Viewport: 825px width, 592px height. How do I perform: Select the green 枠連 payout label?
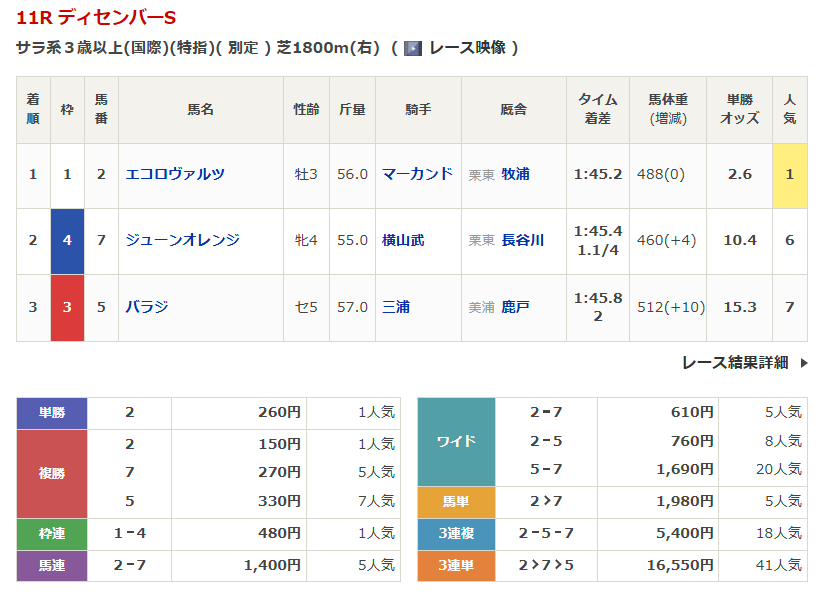click(52, 533)
